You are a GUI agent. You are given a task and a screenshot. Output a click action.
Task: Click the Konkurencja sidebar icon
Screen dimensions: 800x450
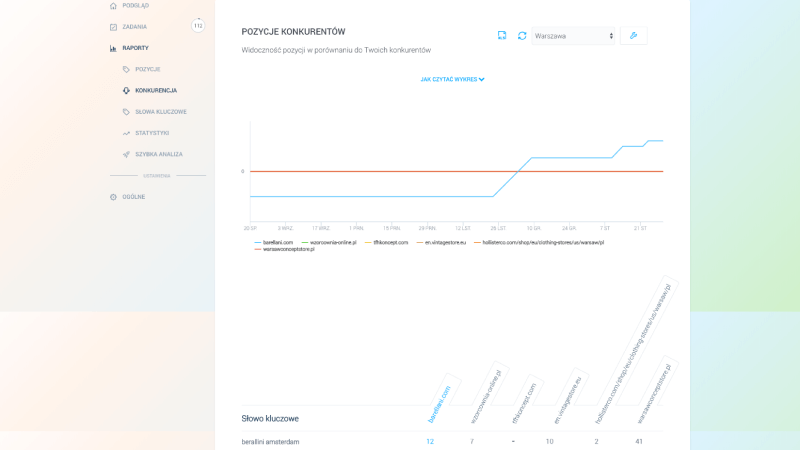[x=126, y=90]
